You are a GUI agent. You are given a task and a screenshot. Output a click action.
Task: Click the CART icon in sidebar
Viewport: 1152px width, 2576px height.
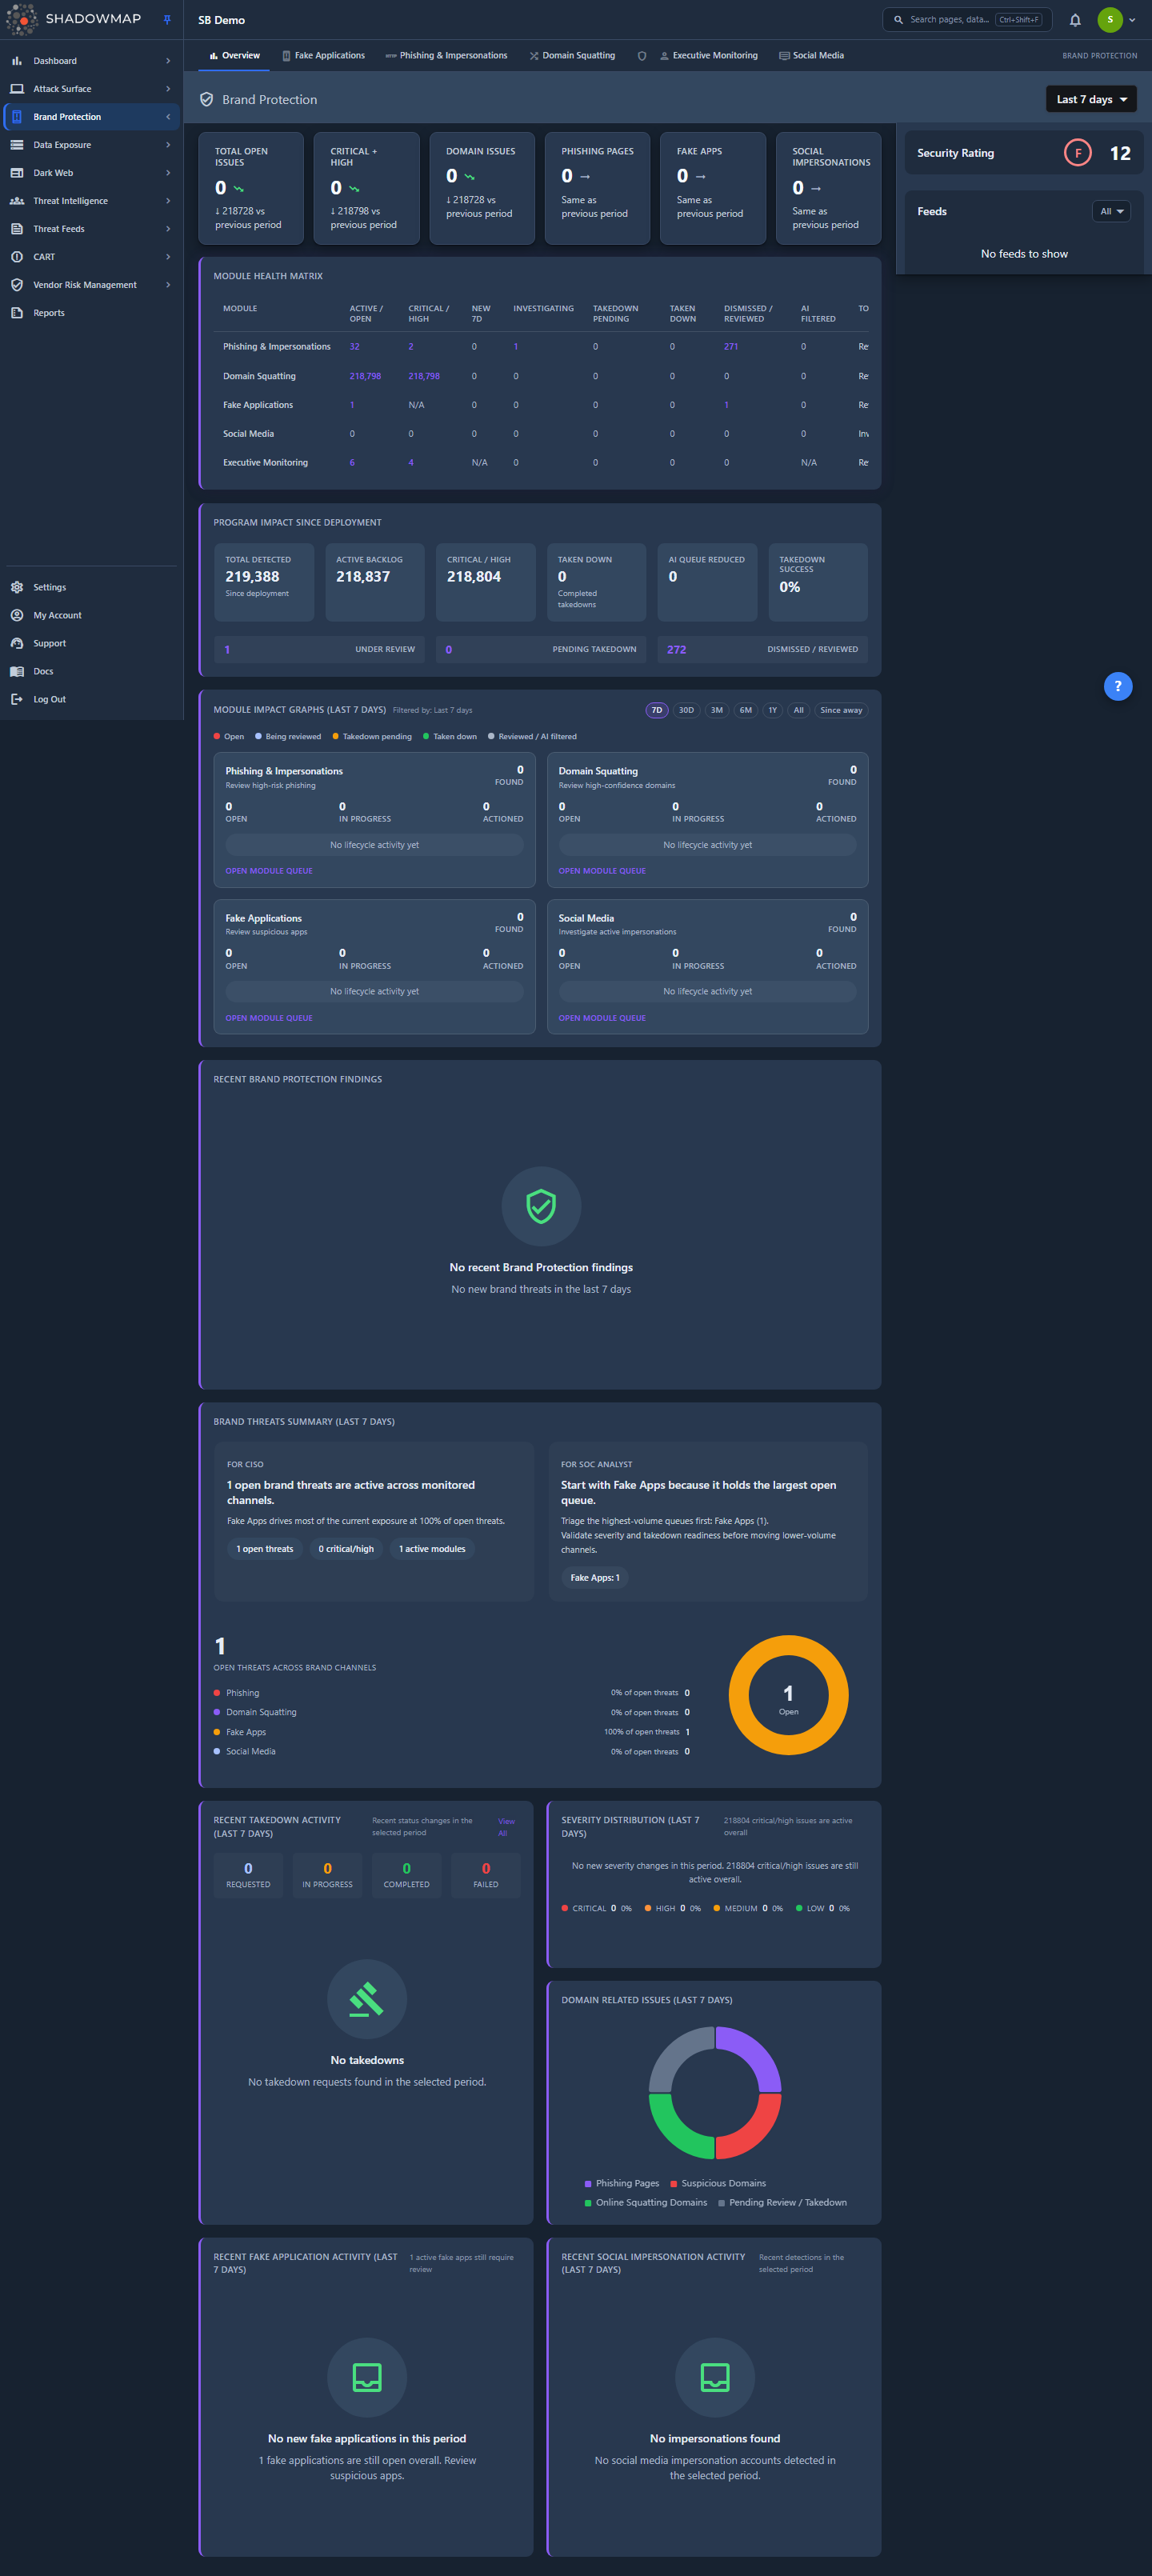tap(17, 257)
